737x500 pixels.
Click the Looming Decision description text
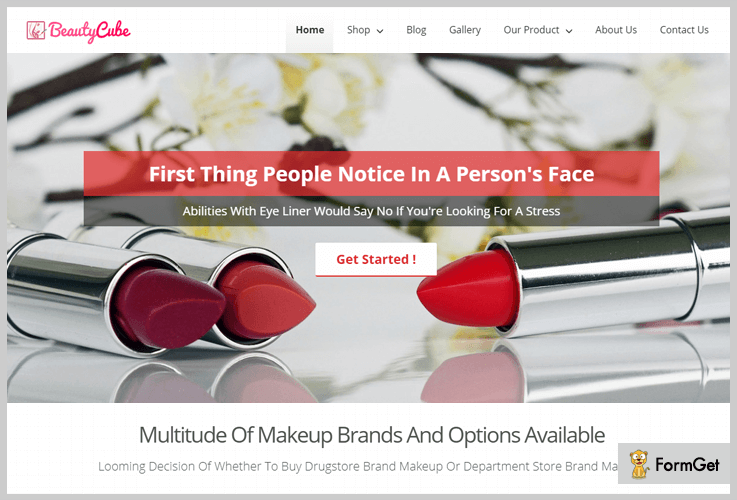358,466
